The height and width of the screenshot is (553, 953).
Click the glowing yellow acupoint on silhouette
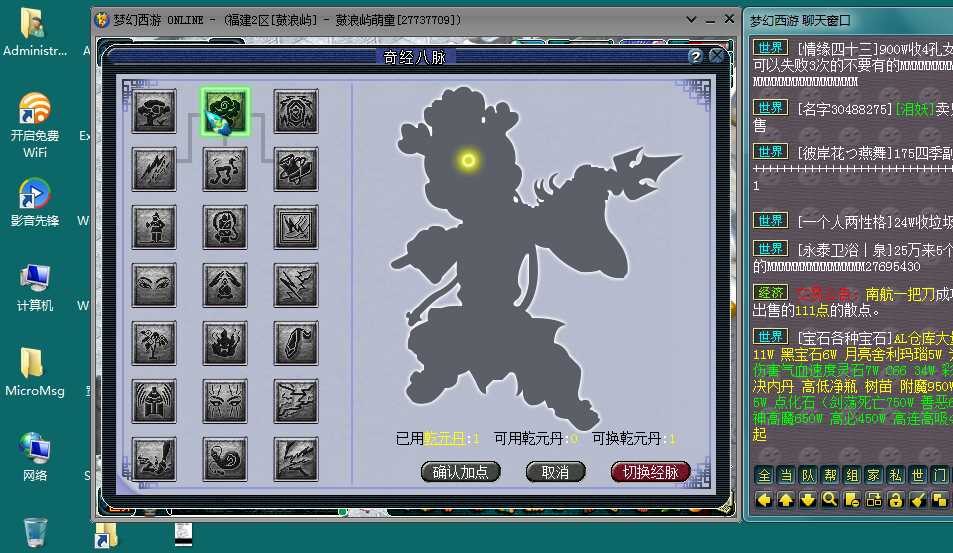(468, 160)
